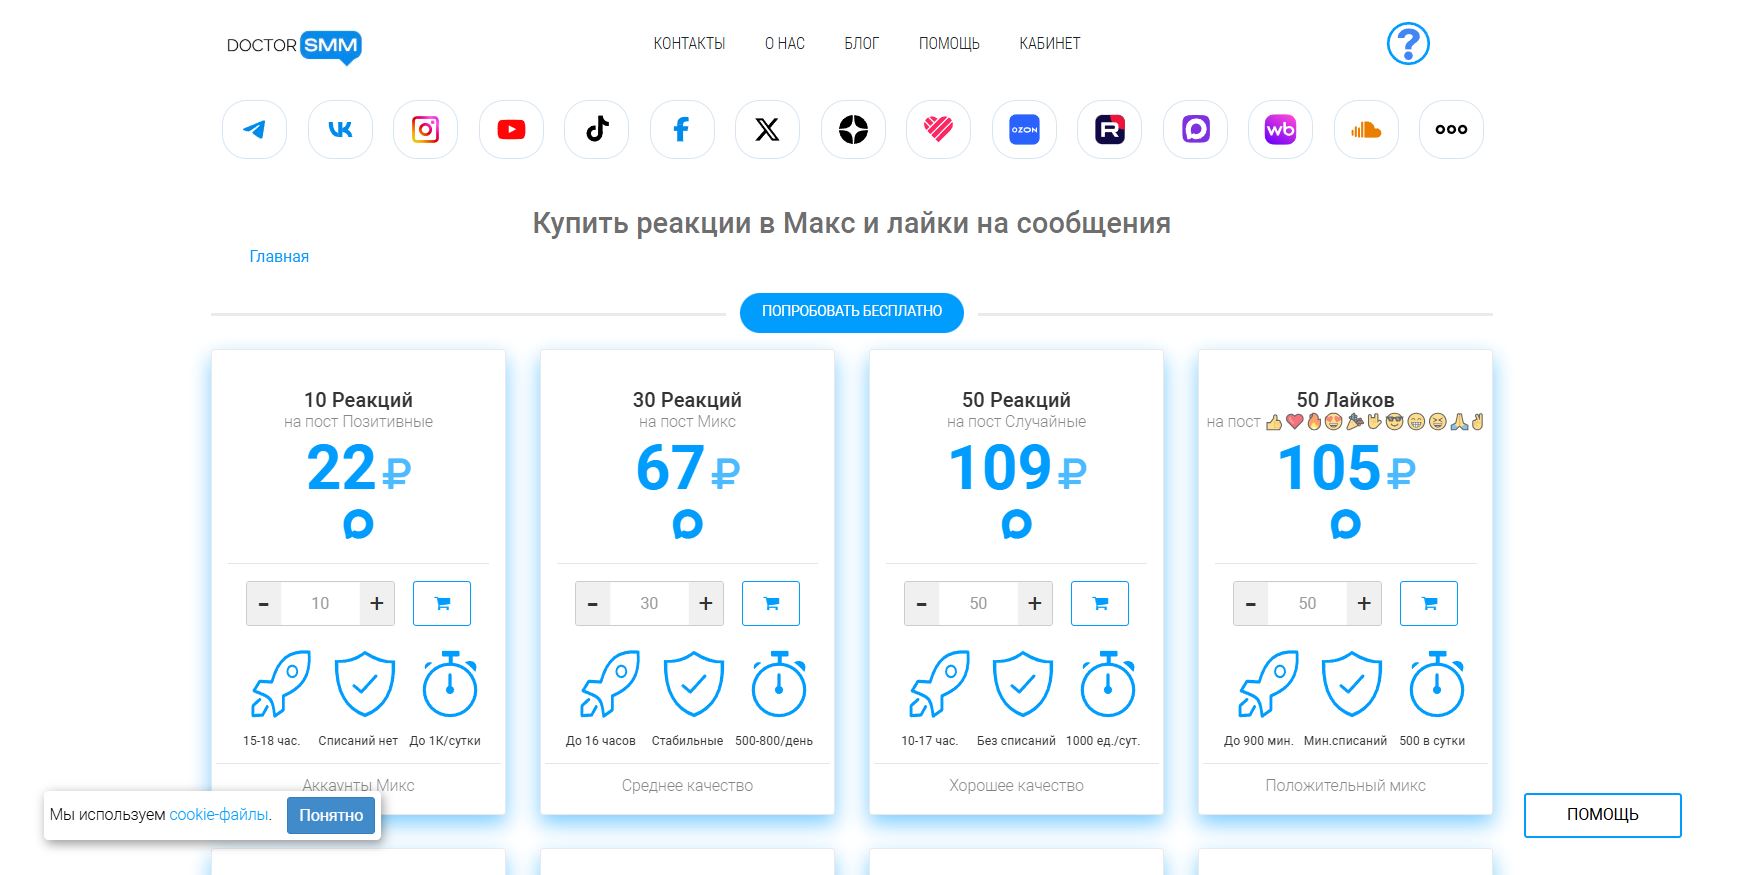The image size is (1745, 875).
Task: Click the Wildberries icon
Action: tap(1280, 130)
